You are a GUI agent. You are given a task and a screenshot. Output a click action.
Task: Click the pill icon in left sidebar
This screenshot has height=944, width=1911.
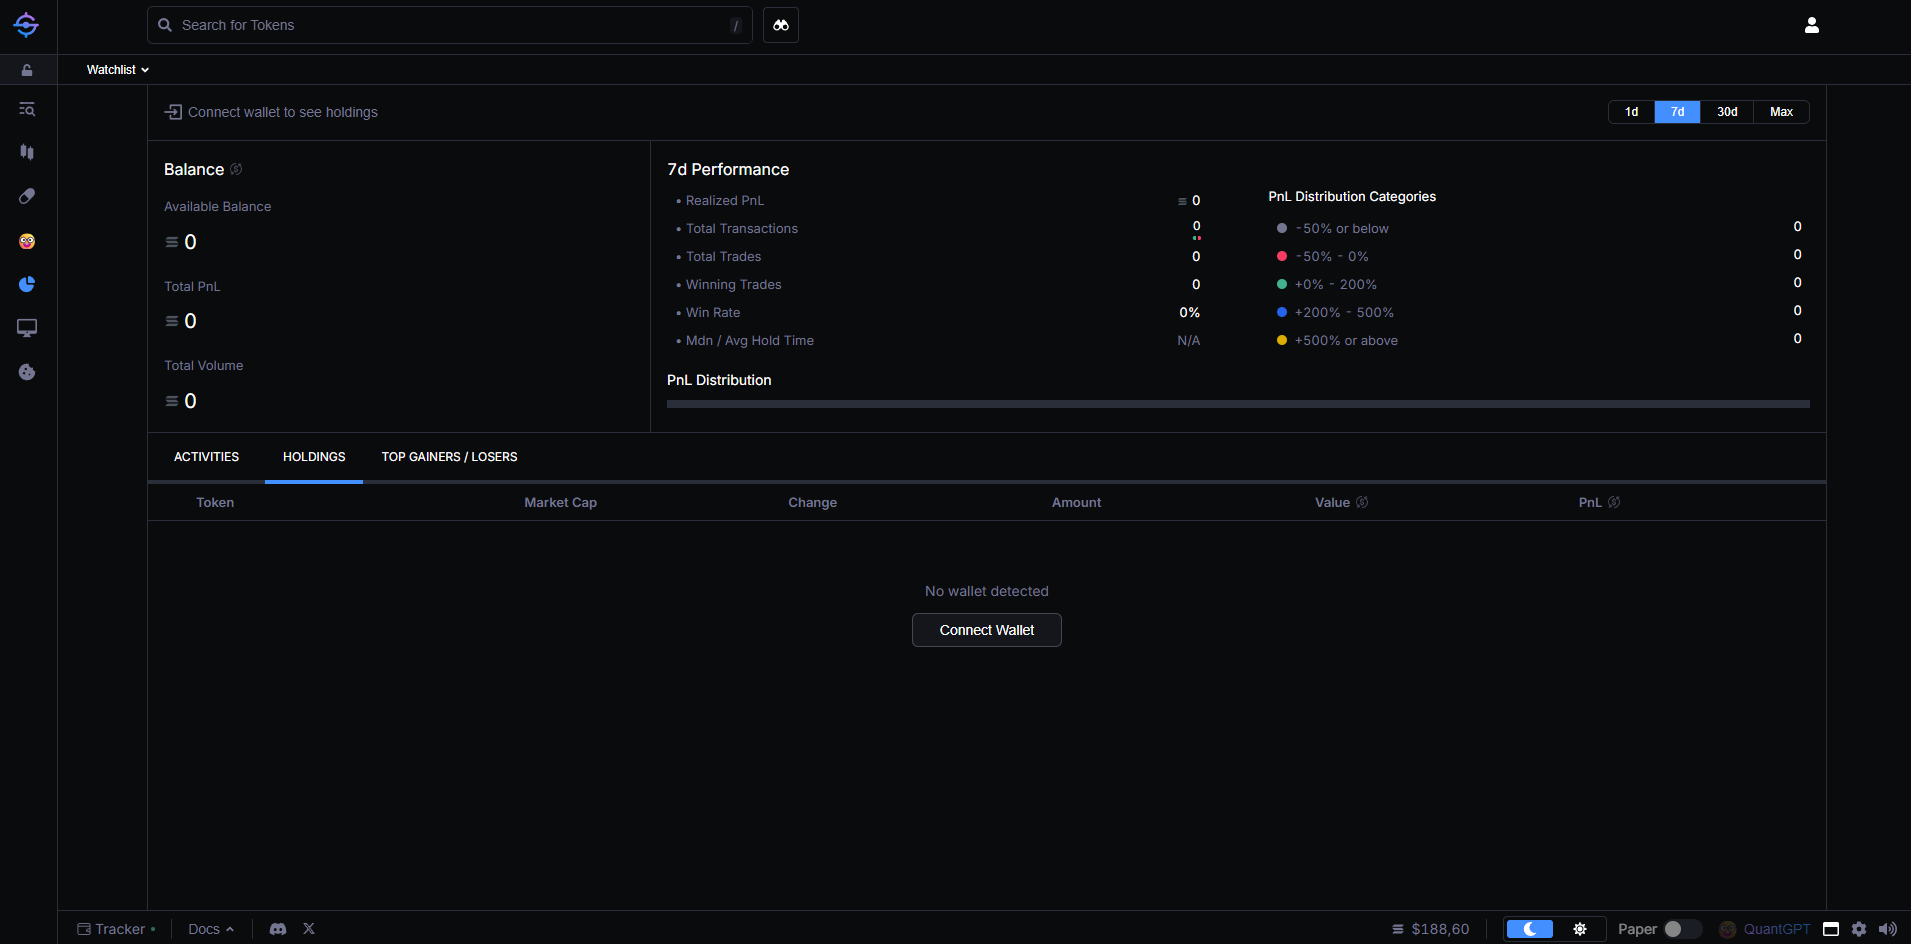click(27, 196)
